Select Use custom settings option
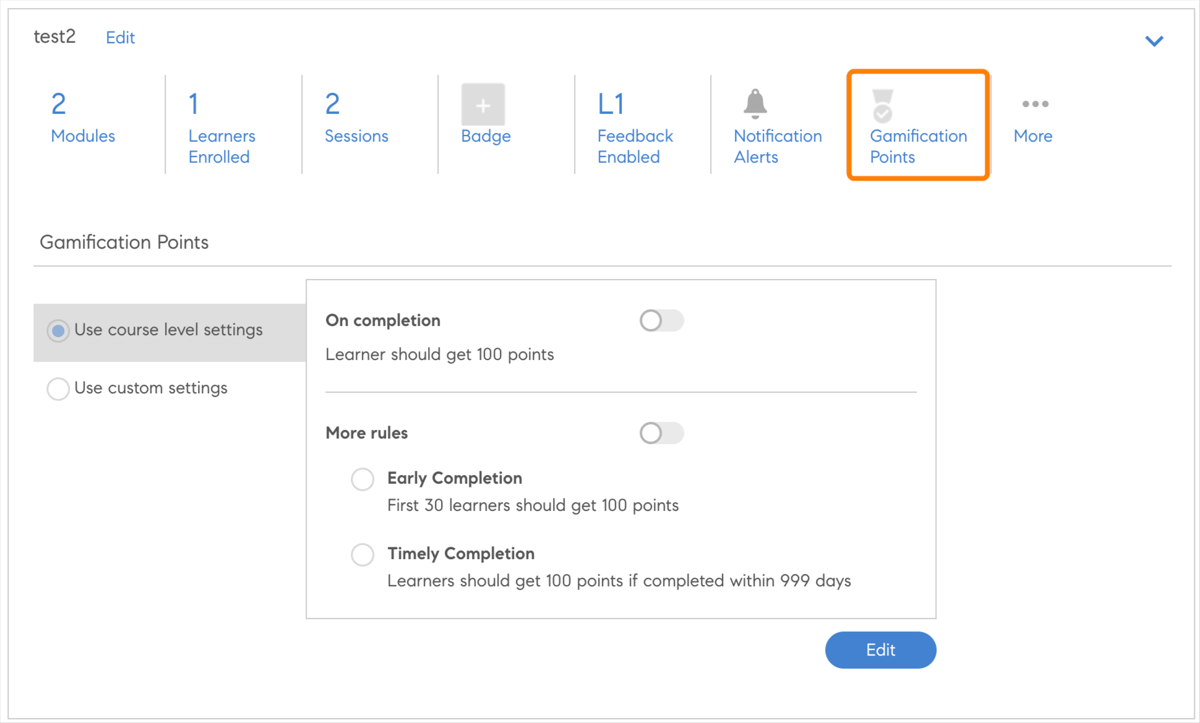This screenshot has height=723, width=1200. pyautogui.click(x=58, y=388)
